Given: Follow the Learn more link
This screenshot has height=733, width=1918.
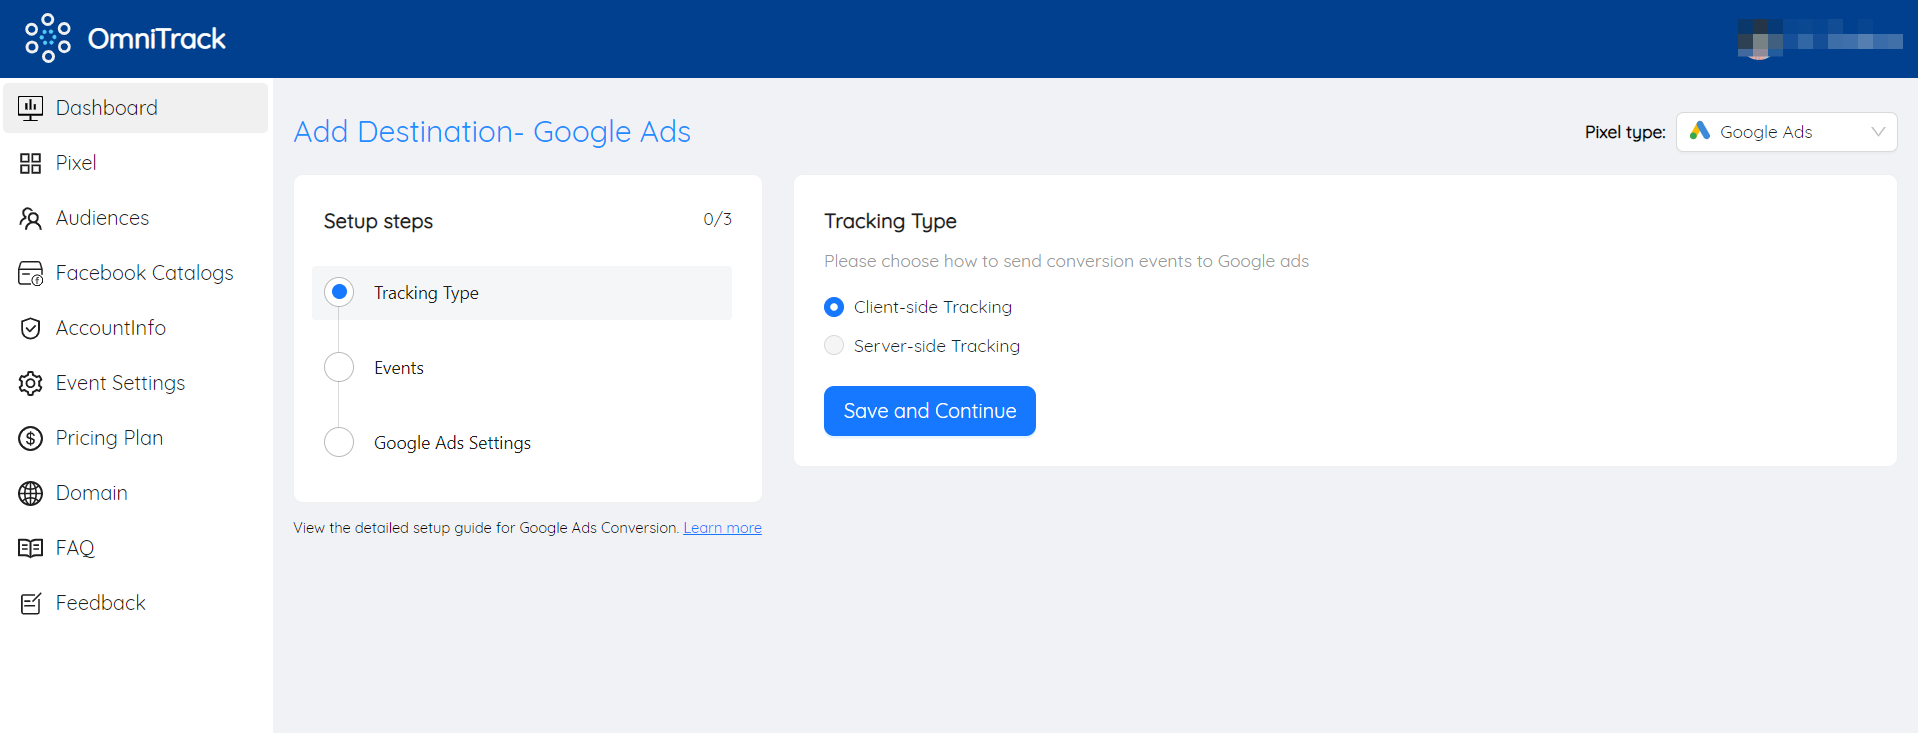Looking at the screenshot, I should click(x=722, y=528).
